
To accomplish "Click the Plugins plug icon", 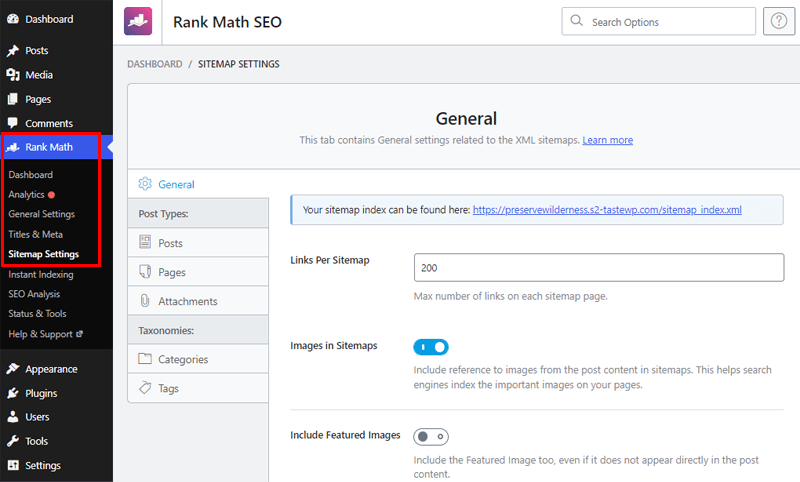I will [13, 393].
